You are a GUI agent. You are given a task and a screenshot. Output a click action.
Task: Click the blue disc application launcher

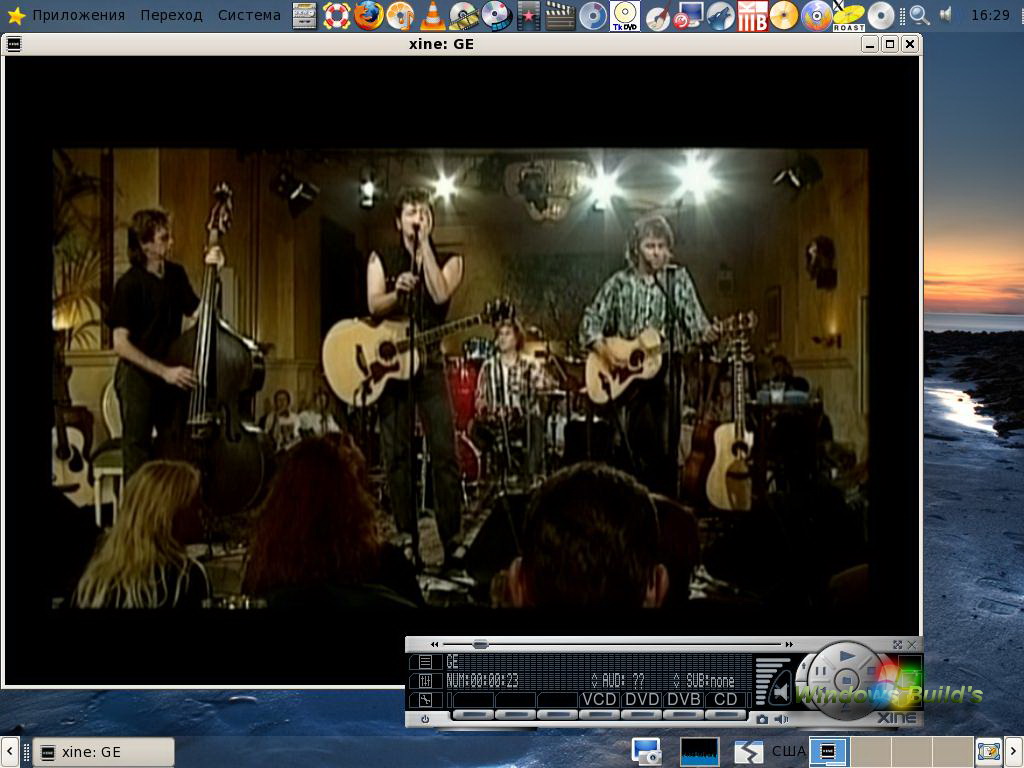tap(593, 16)
